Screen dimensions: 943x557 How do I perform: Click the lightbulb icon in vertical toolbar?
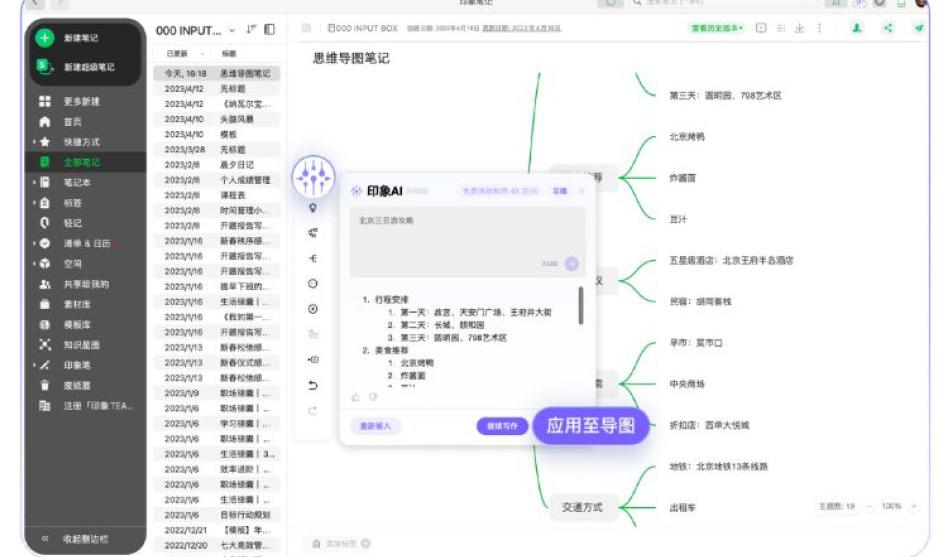[x=313, y=208]
